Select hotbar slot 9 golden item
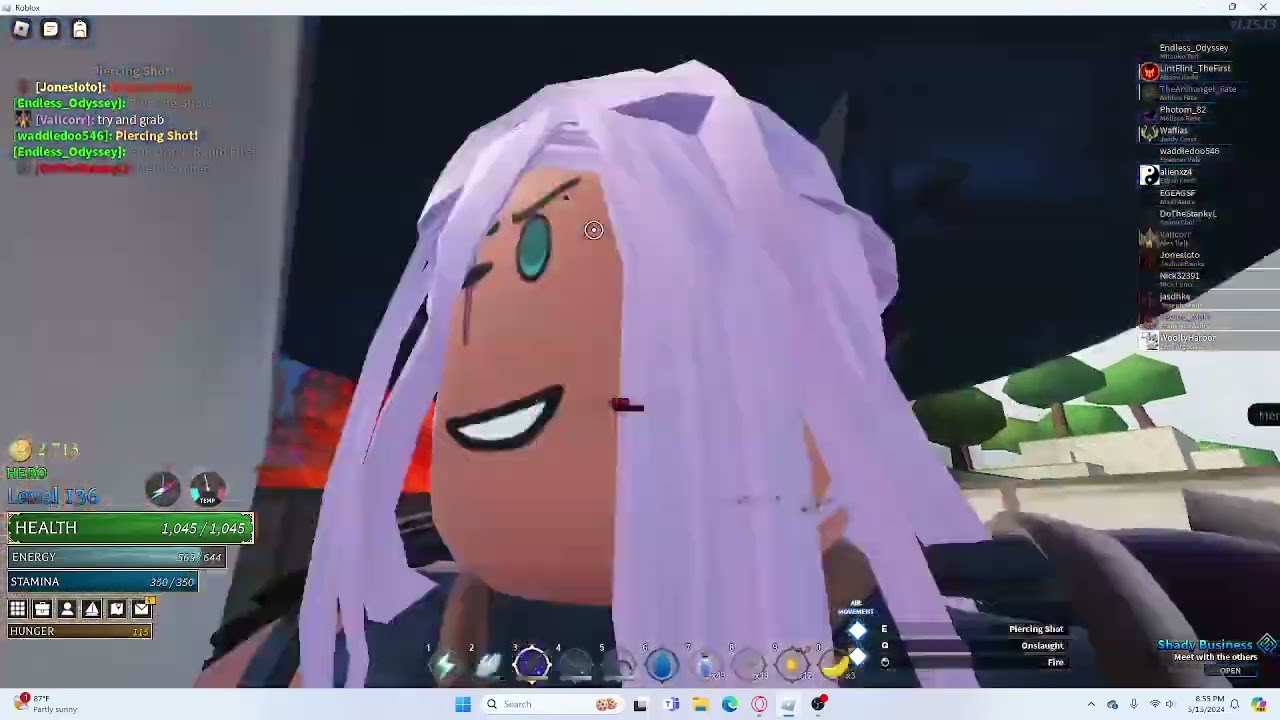1280x720 pixels. pyautogui.click(x=792, y=663)
